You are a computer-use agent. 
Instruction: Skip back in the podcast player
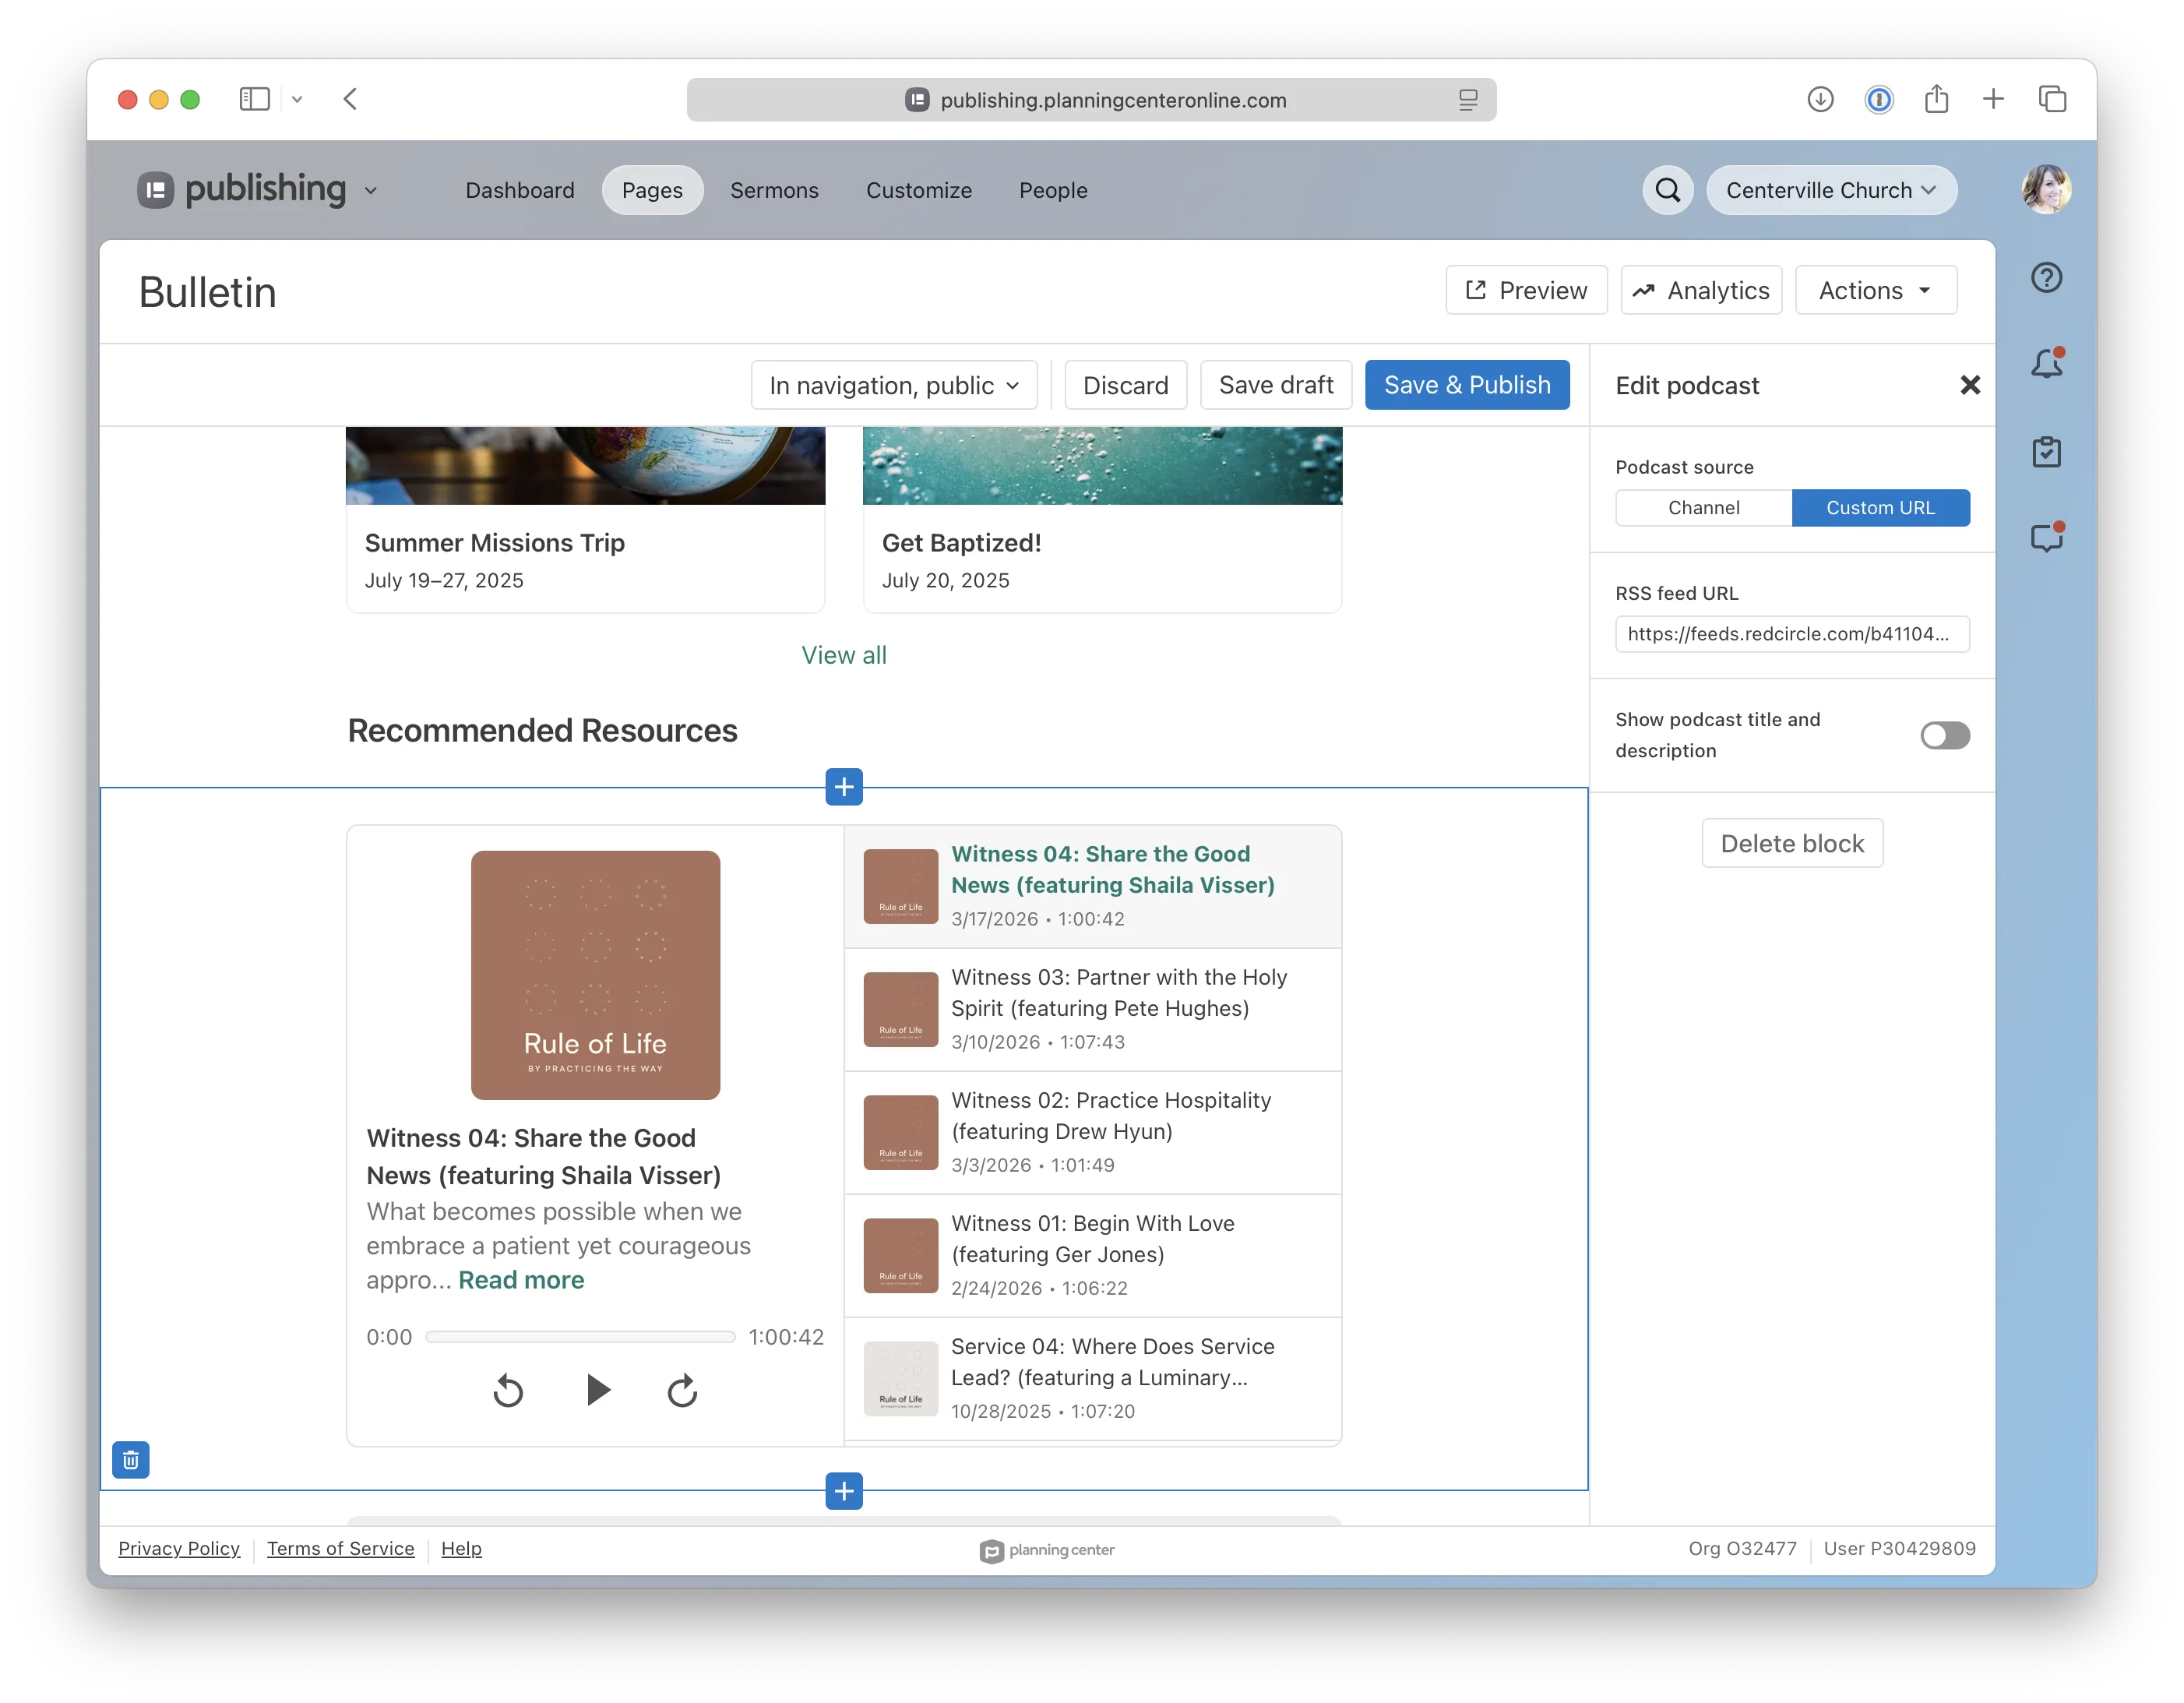point(508,1390)
